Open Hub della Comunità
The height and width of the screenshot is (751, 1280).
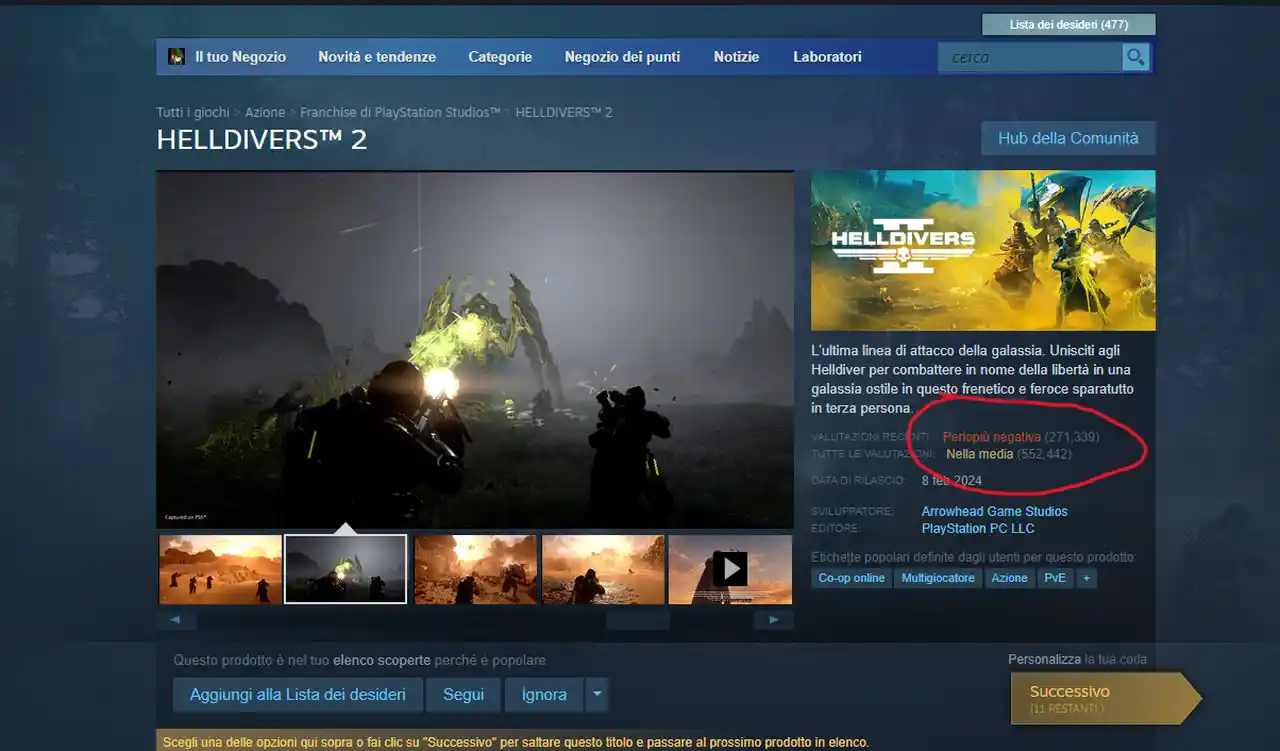(1068, 138)
